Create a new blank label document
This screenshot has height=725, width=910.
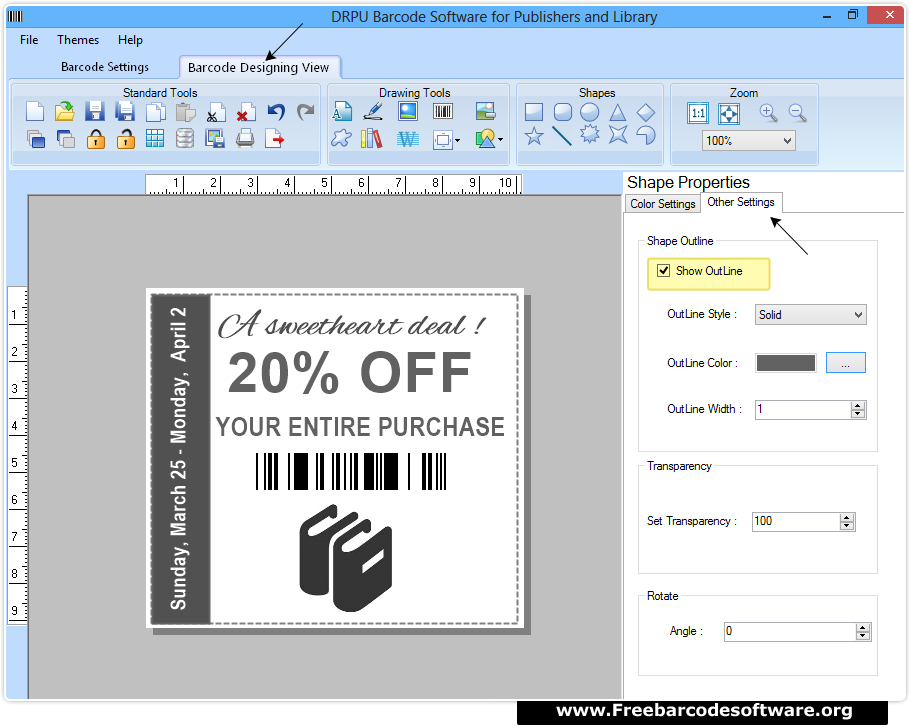pyautogui.click(x=35, y=111)
